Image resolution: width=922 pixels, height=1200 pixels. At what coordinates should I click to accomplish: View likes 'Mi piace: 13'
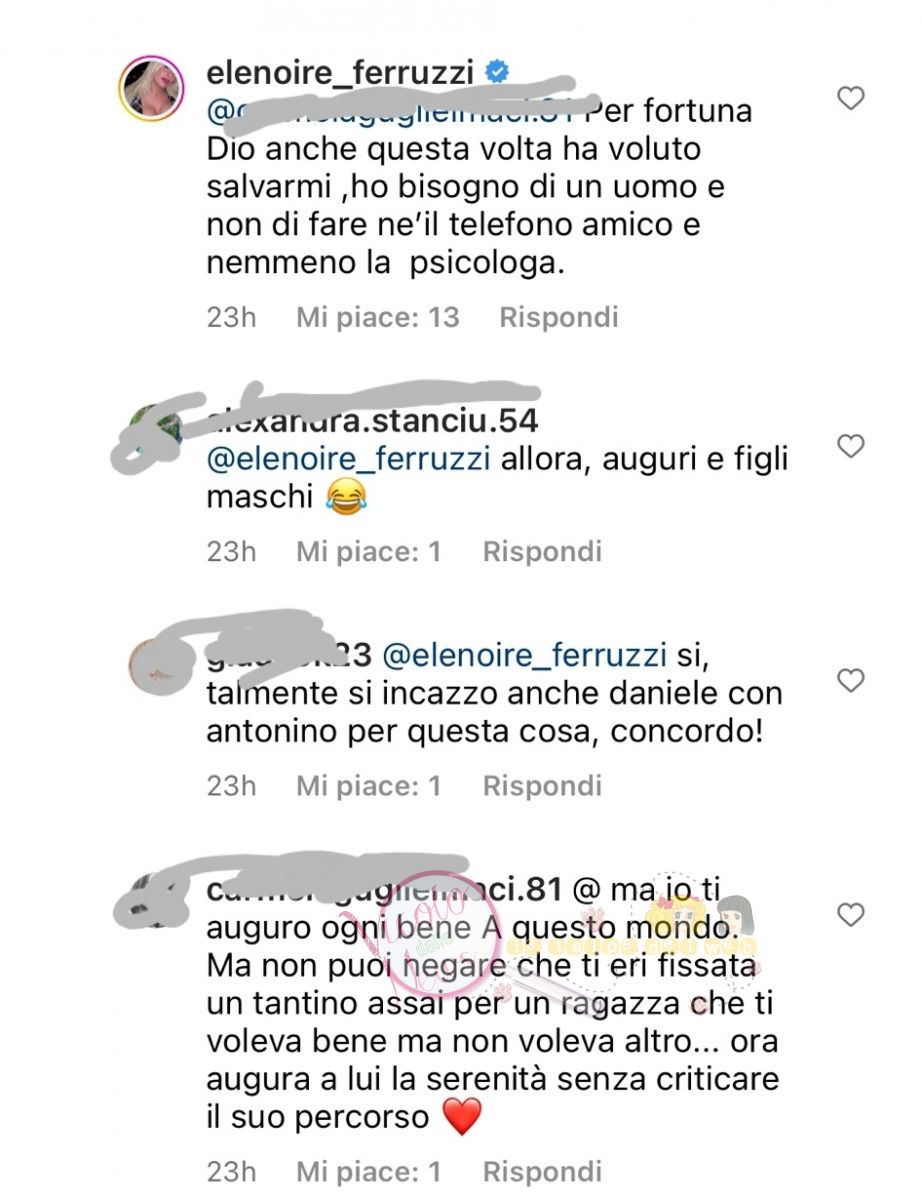point(378,317)
